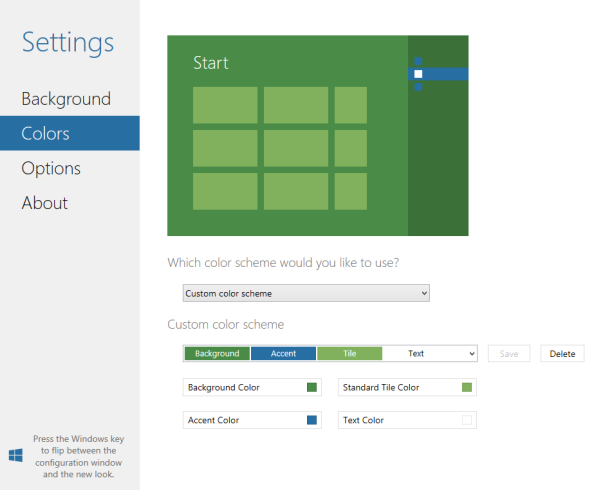Screen dimensions: 600x490
Task: Click the Delete button
Action: coord(562,353)
